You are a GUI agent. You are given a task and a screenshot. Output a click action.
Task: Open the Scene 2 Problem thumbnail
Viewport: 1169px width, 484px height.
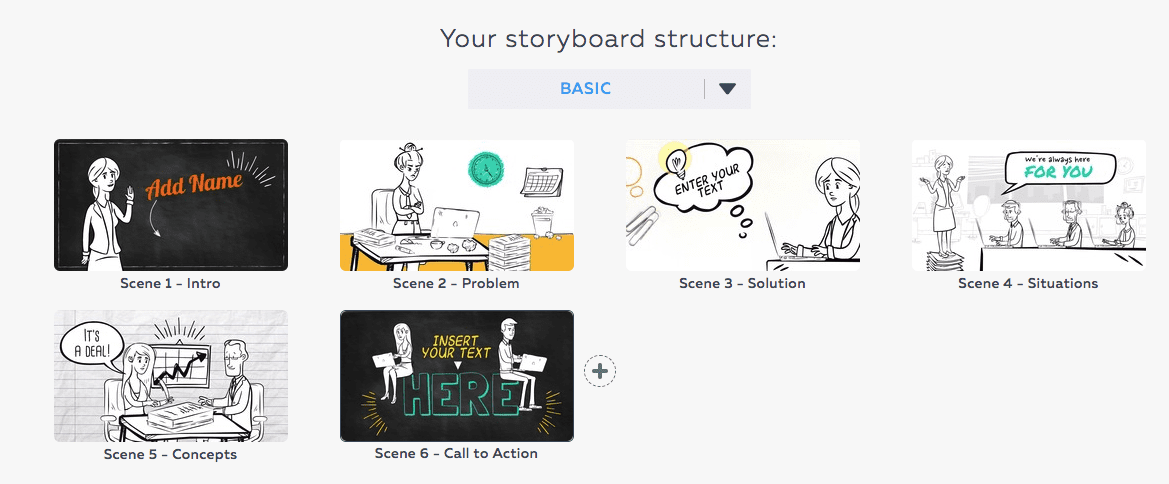(x=456, y=205)
